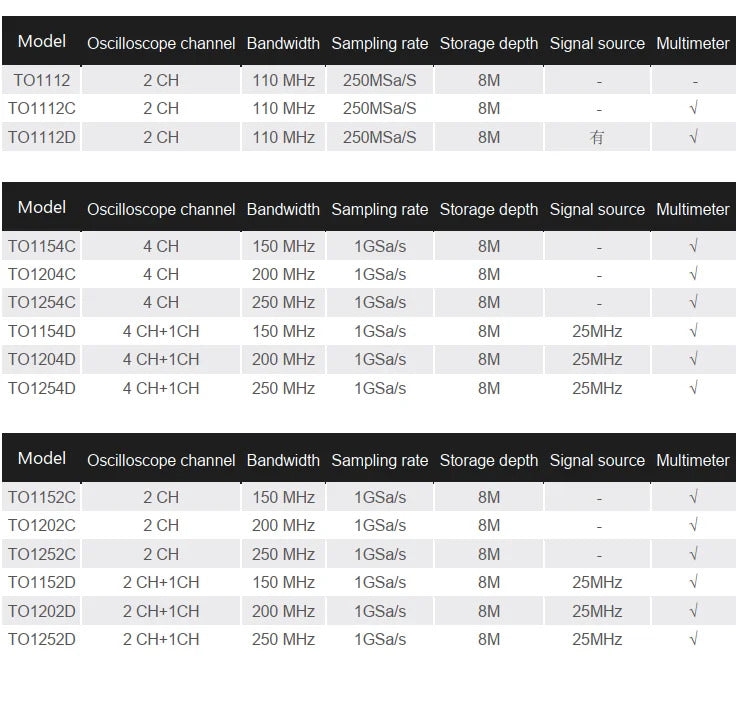Click the Bandwidth header in the middle table
740x701 pixels.
click(283, 210)
